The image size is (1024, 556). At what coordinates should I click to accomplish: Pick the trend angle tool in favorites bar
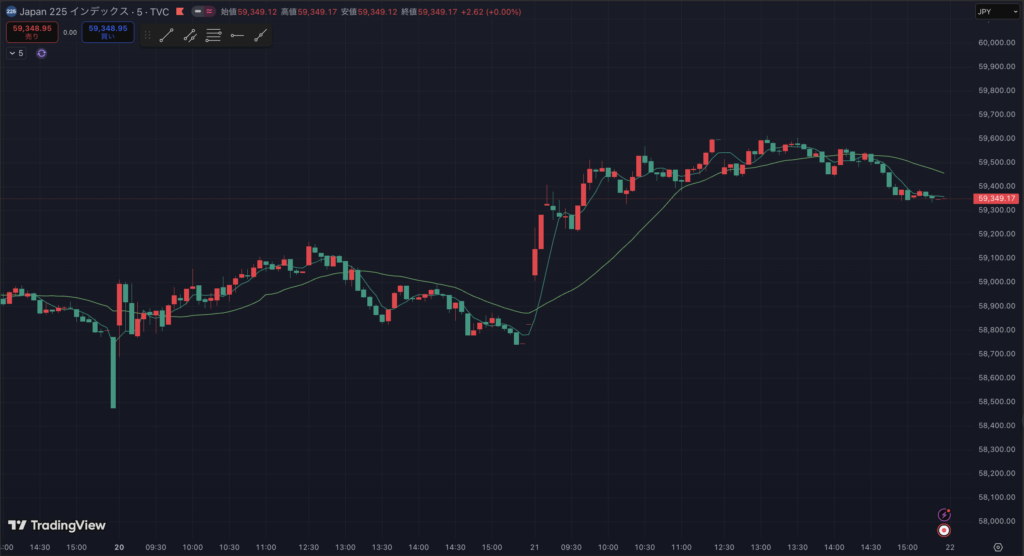(x=261, y=35)
